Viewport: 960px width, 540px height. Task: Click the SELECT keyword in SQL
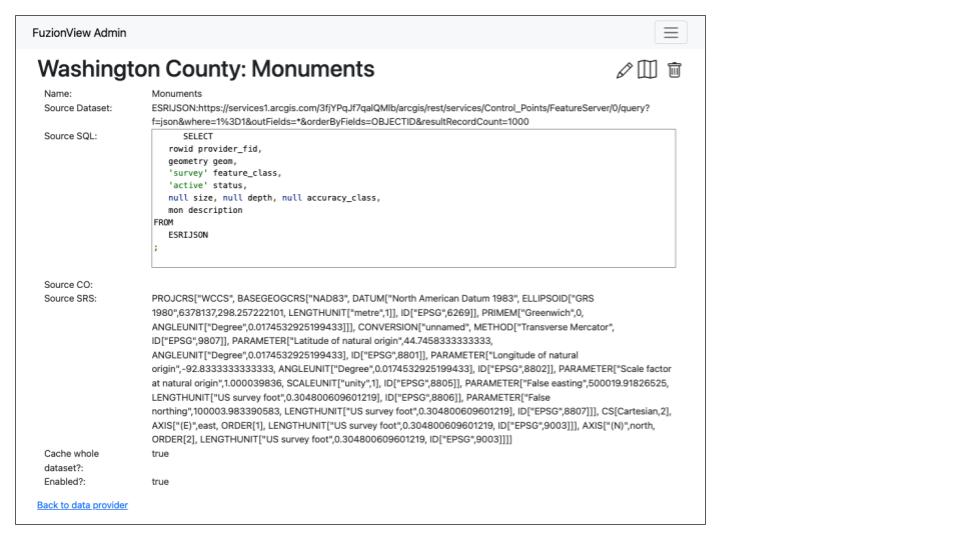tap(198, 137)
